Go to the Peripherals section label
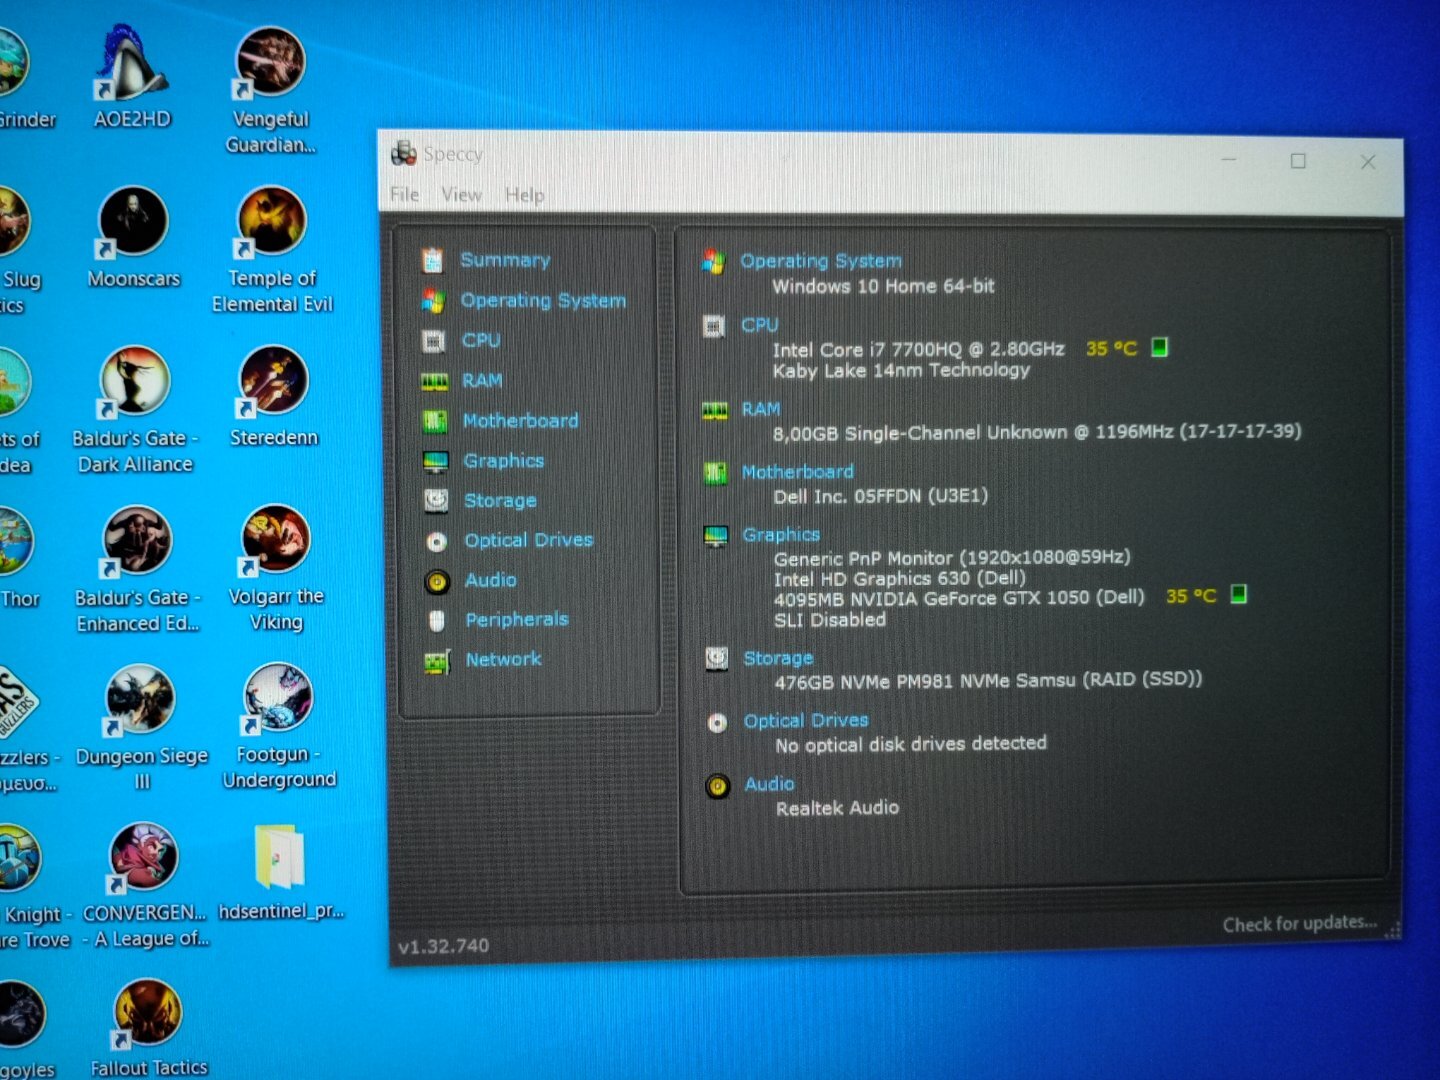Image resolution: width=1440 pixels, height=1080 pixels. 517,620
